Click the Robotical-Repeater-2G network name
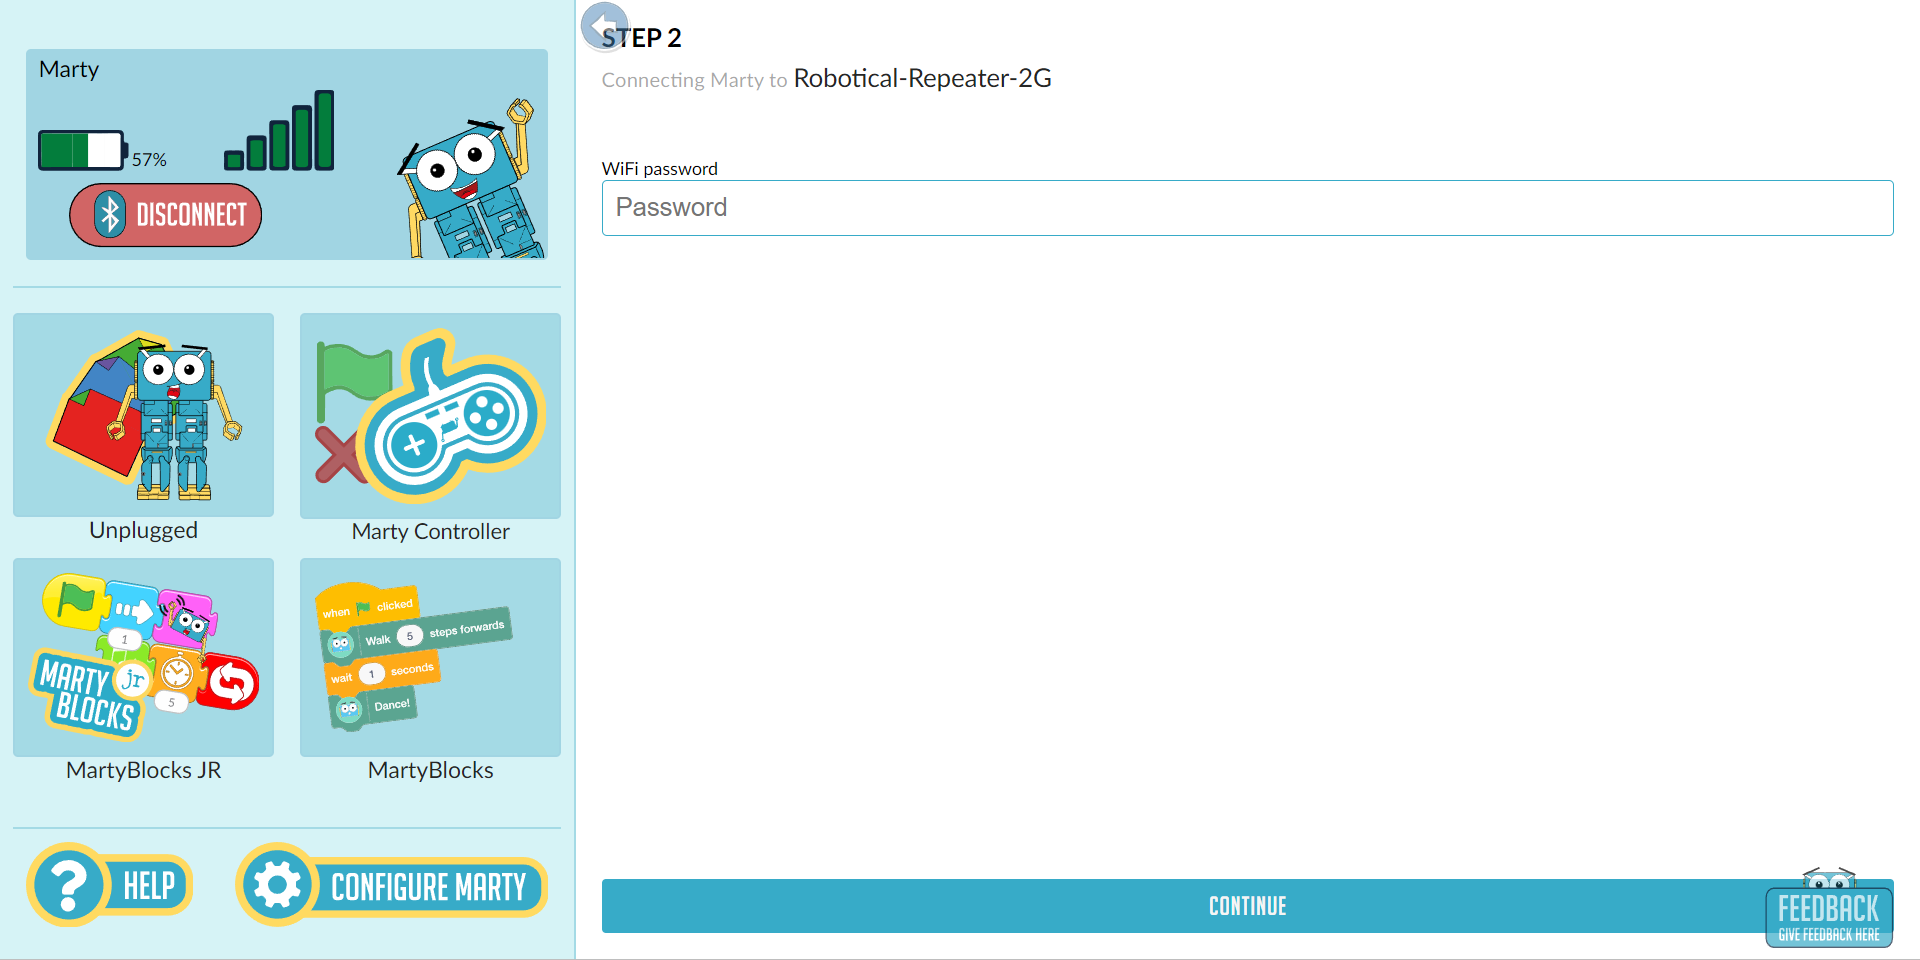 point(922,78)
